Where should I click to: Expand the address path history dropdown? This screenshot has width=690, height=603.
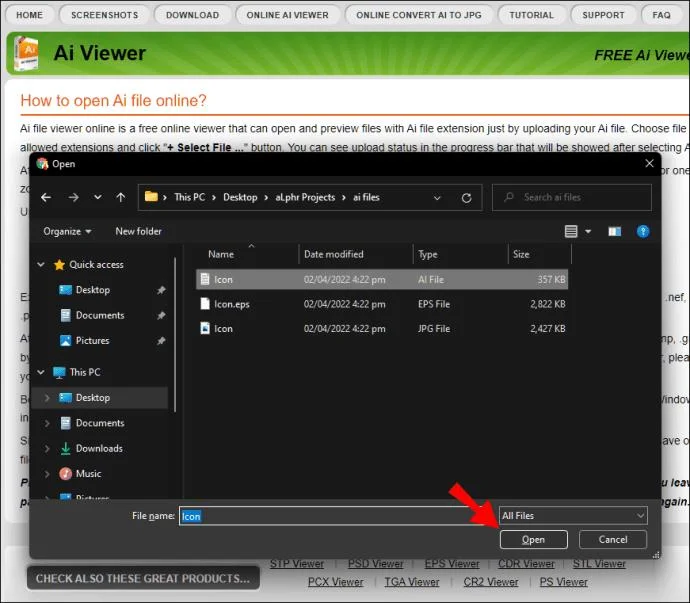(x=437, y=198)
